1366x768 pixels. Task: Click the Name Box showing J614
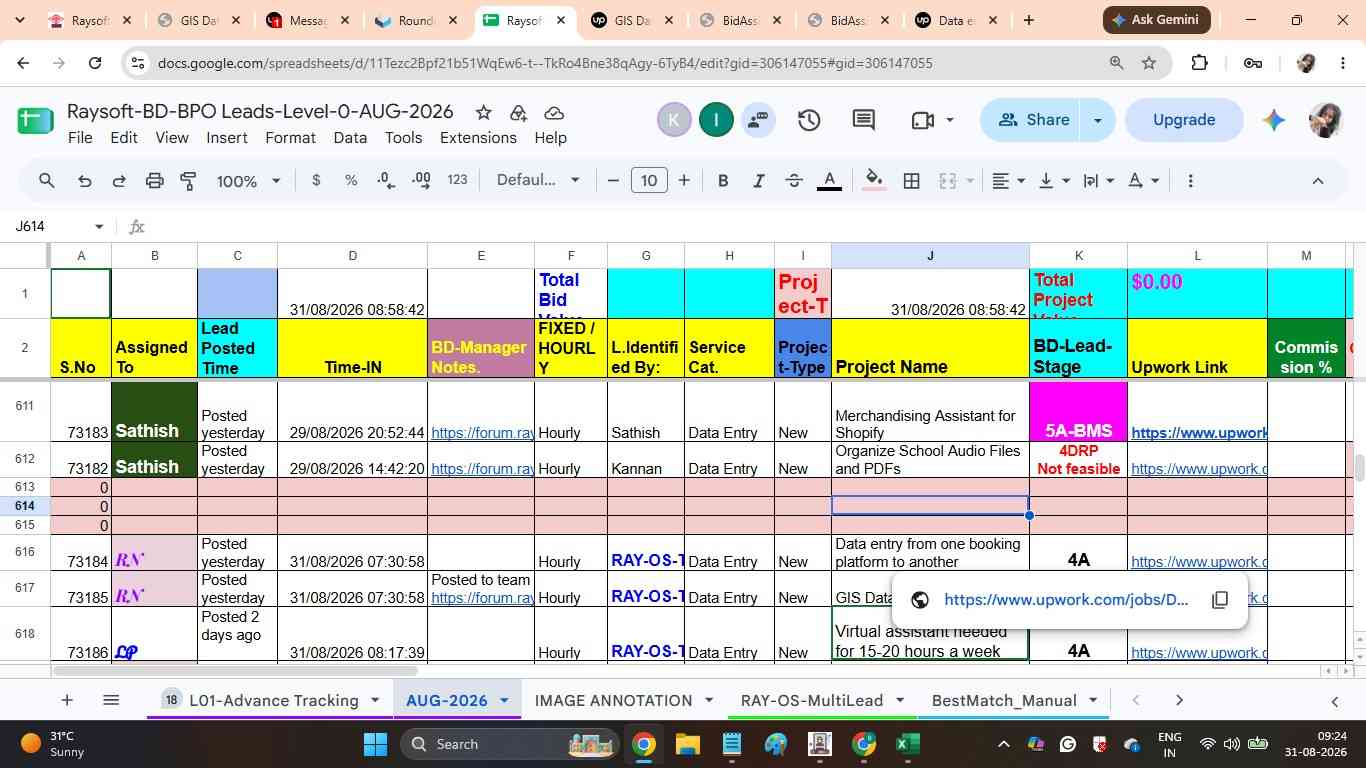click(58, 227)
